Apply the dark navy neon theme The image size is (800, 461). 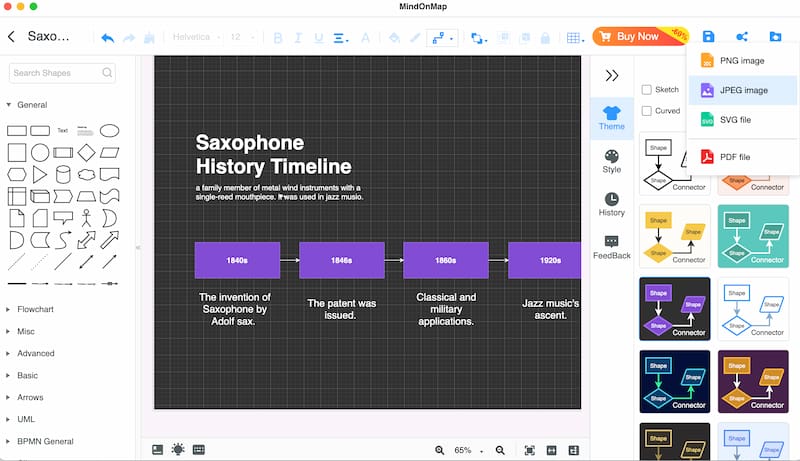pos(674,381)
